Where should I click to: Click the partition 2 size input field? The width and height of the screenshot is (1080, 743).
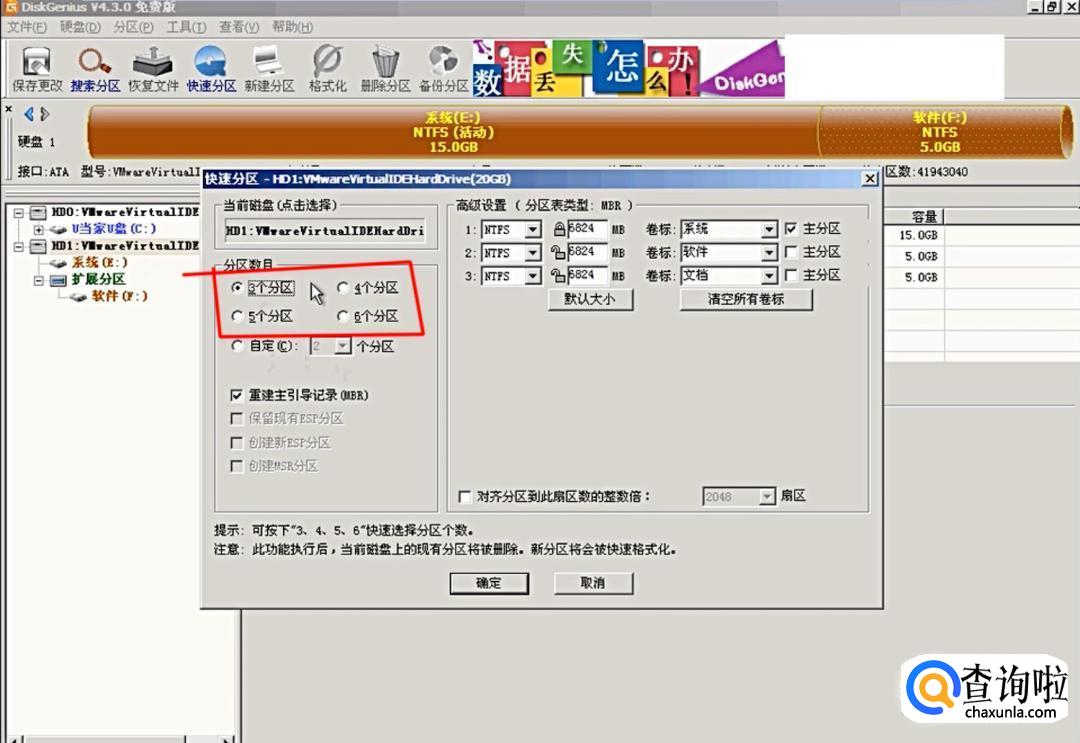coord(588,253)
